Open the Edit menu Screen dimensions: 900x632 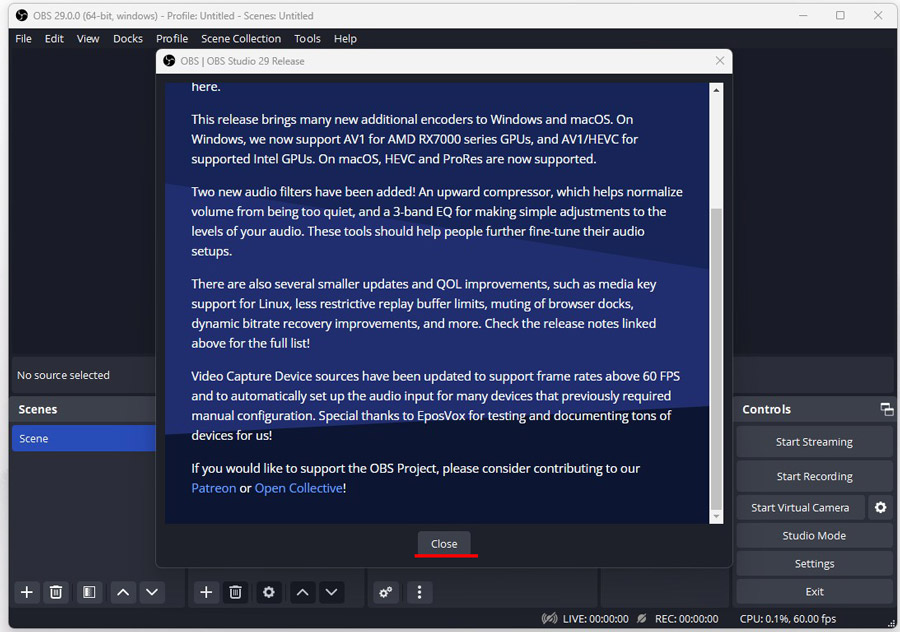click(x=54, y=38)
